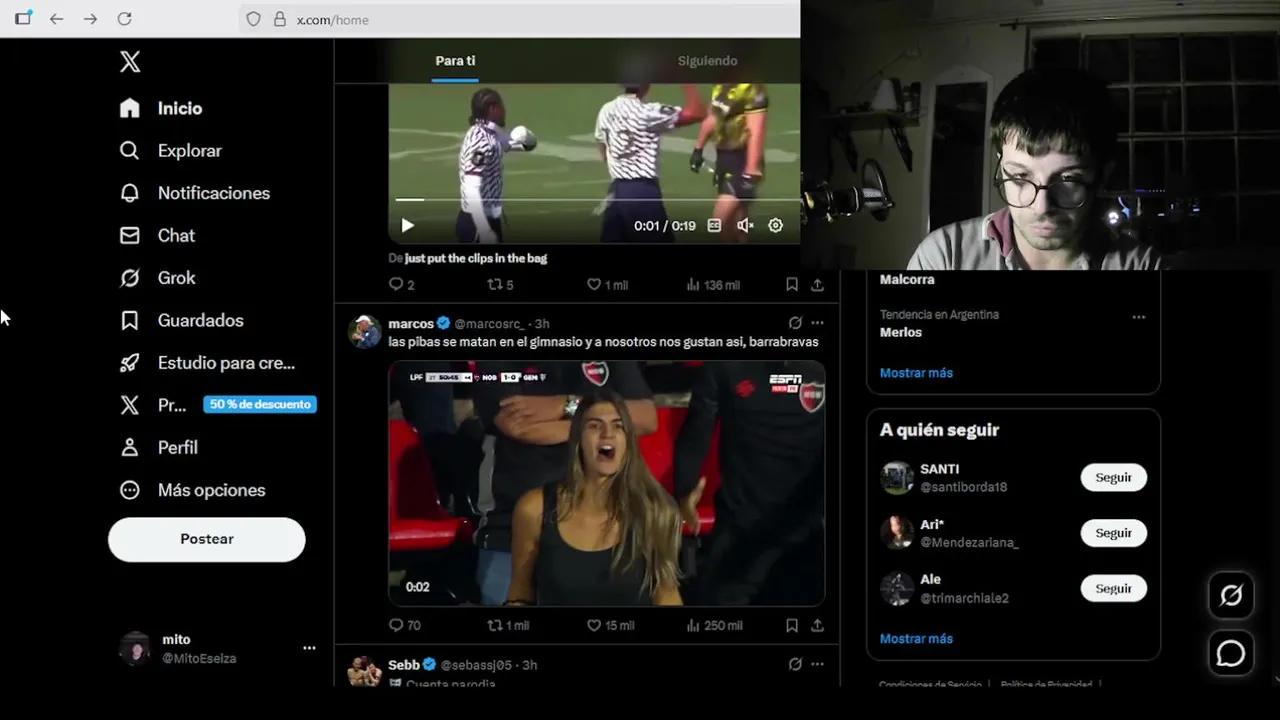Click browser forward arrow

pyautogui.click(x=90, y=19)
